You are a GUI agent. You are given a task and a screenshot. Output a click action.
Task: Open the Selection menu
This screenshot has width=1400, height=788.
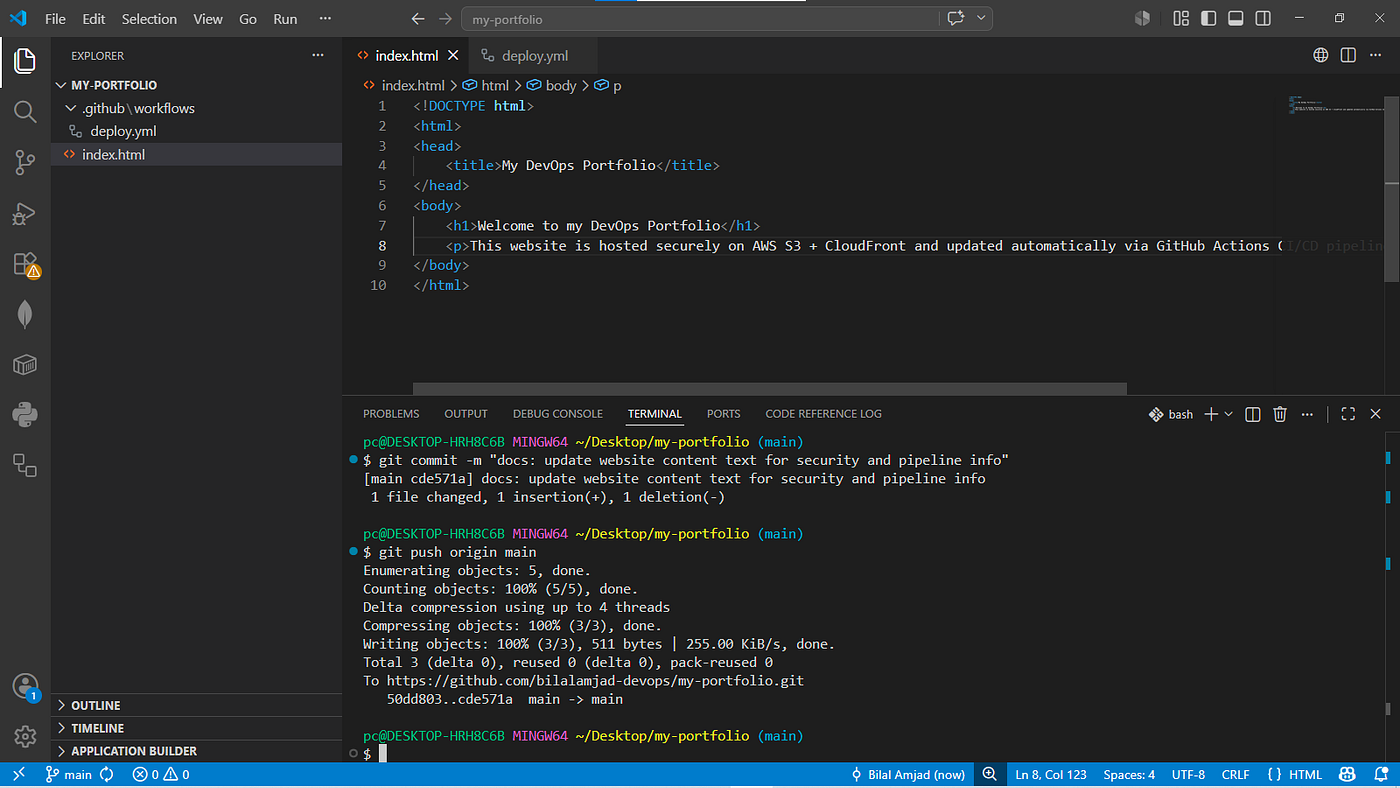click(149, 19)
